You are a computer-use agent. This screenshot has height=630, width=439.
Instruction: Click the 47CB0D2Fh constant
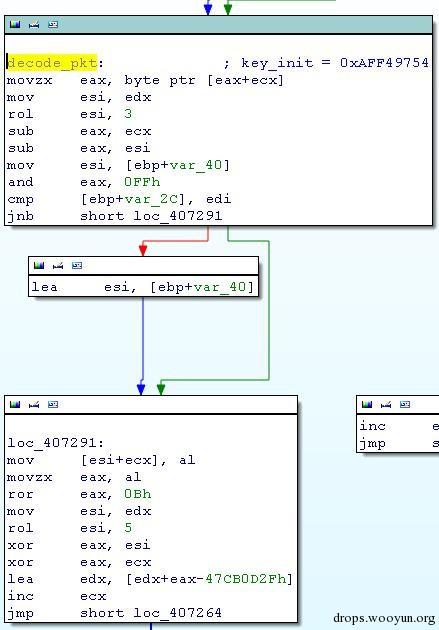tap(245, 579)
